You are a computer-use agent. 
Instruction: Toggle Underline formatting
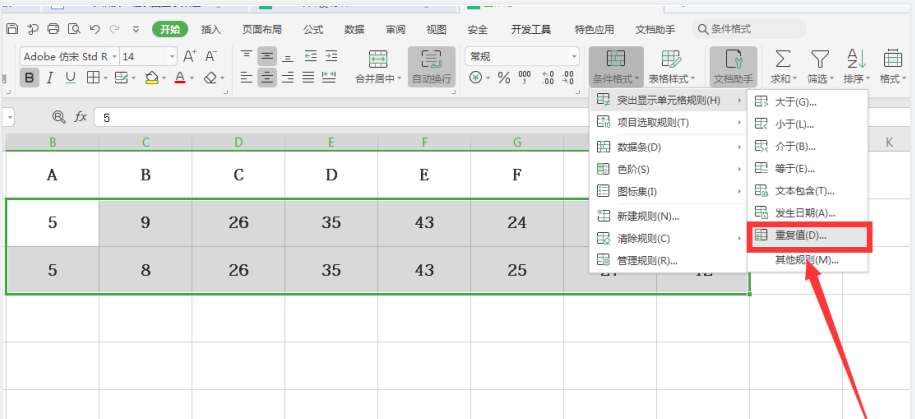70,78
